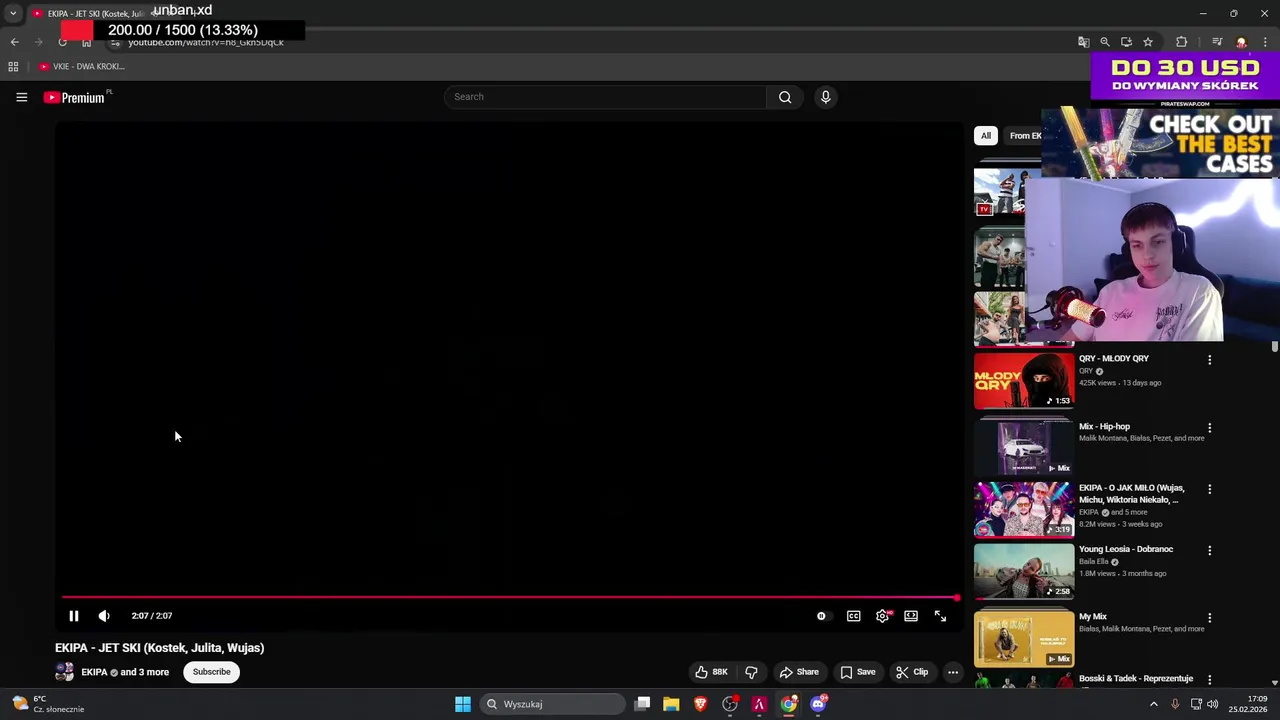1280x720 pixels.
Task: Save video to a playlist
Action: pos(858,672)
